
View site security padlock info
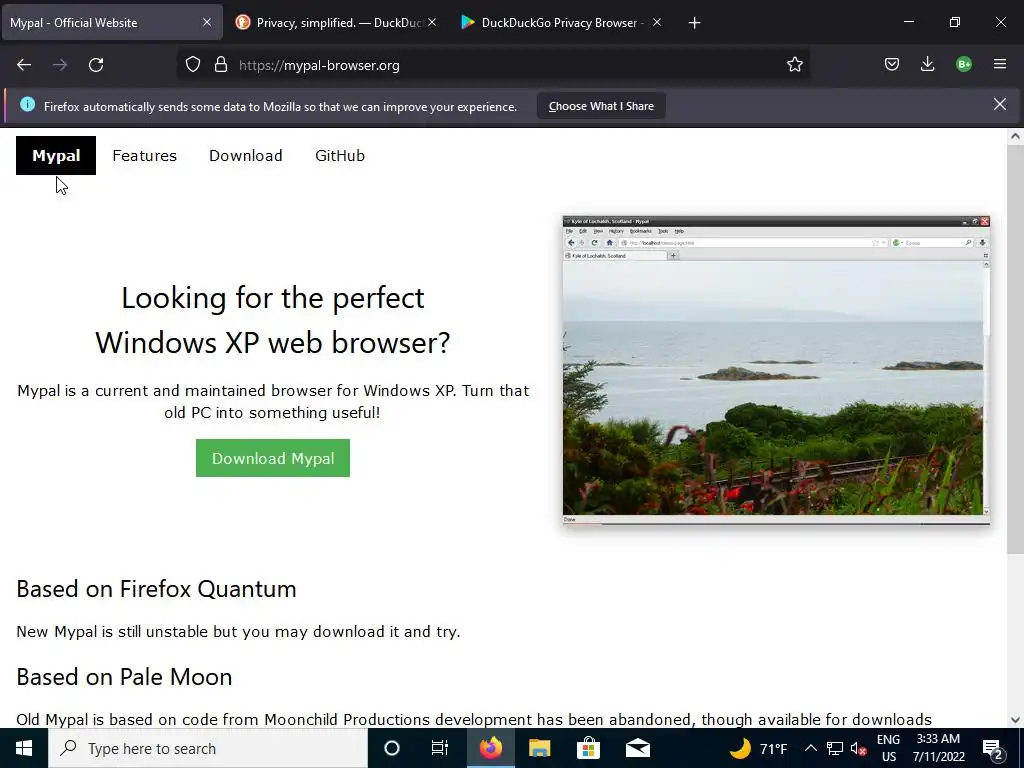point(221,65)
